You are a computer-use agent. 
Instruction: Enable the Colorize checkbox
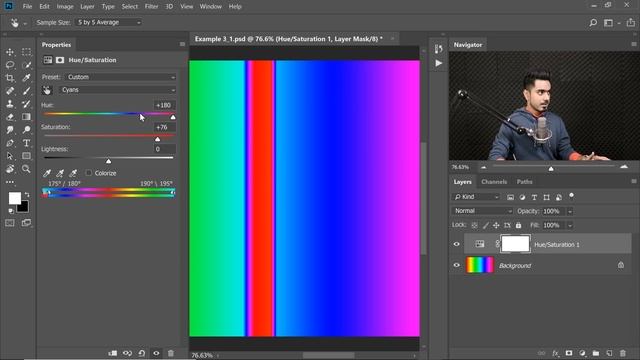click(89, 173)
